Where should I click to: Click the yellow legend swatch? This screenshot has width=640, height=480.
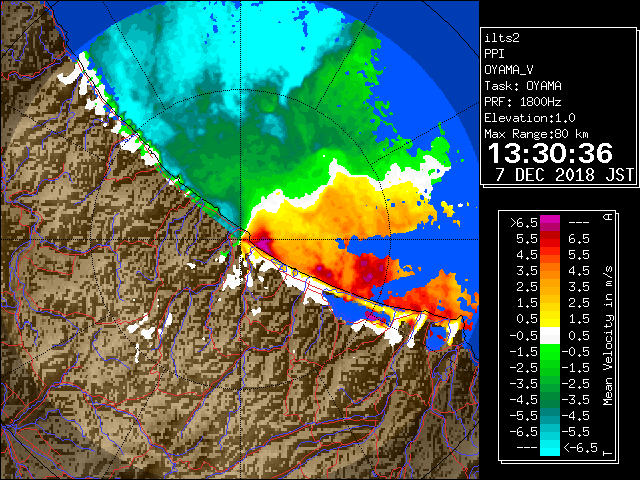pyautogui.click(x=550, y=319)
